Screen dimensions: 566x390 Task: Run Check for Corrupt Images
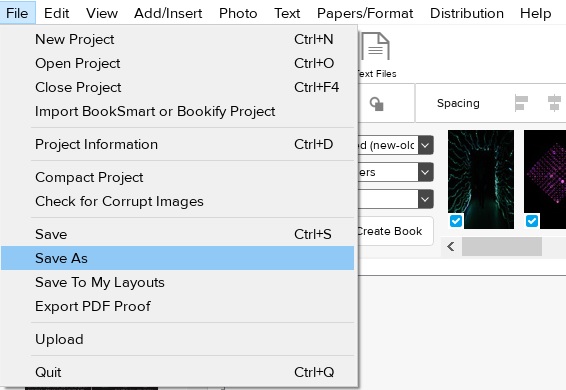pyautogui.click(x=178, y=202)
